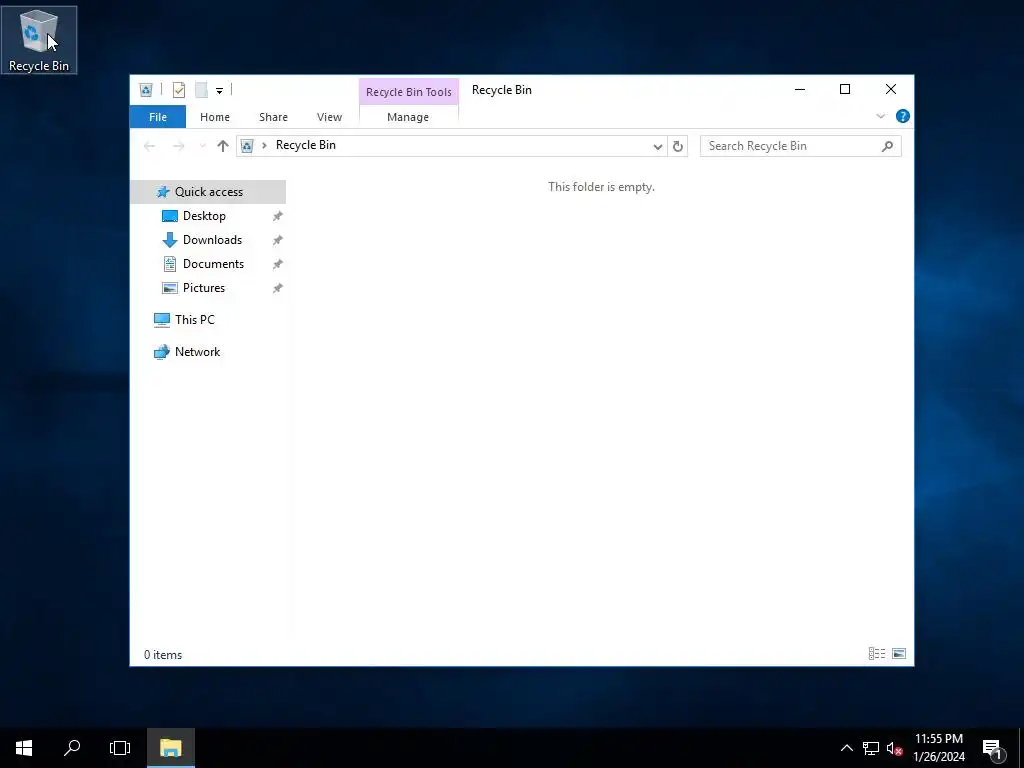Click File Explorer taskbar button
This screenshot has height=768, width=1024.
click(170, 748)
